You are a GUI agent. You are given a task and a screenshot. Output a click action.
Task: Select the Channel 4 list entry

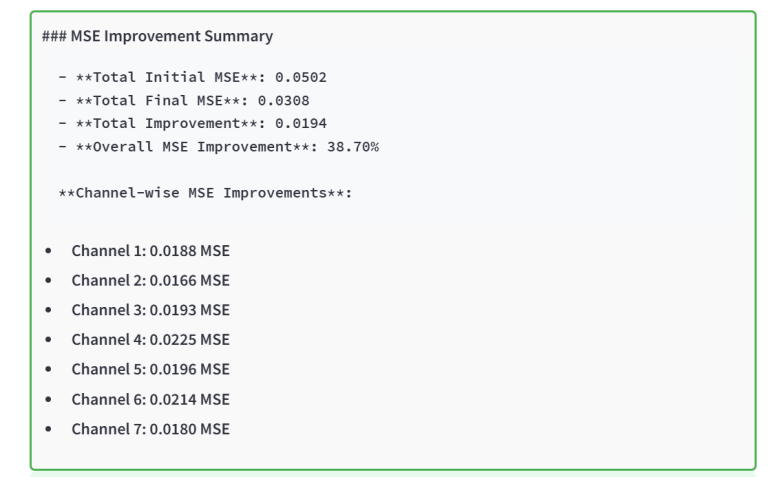tap(150, 338)
